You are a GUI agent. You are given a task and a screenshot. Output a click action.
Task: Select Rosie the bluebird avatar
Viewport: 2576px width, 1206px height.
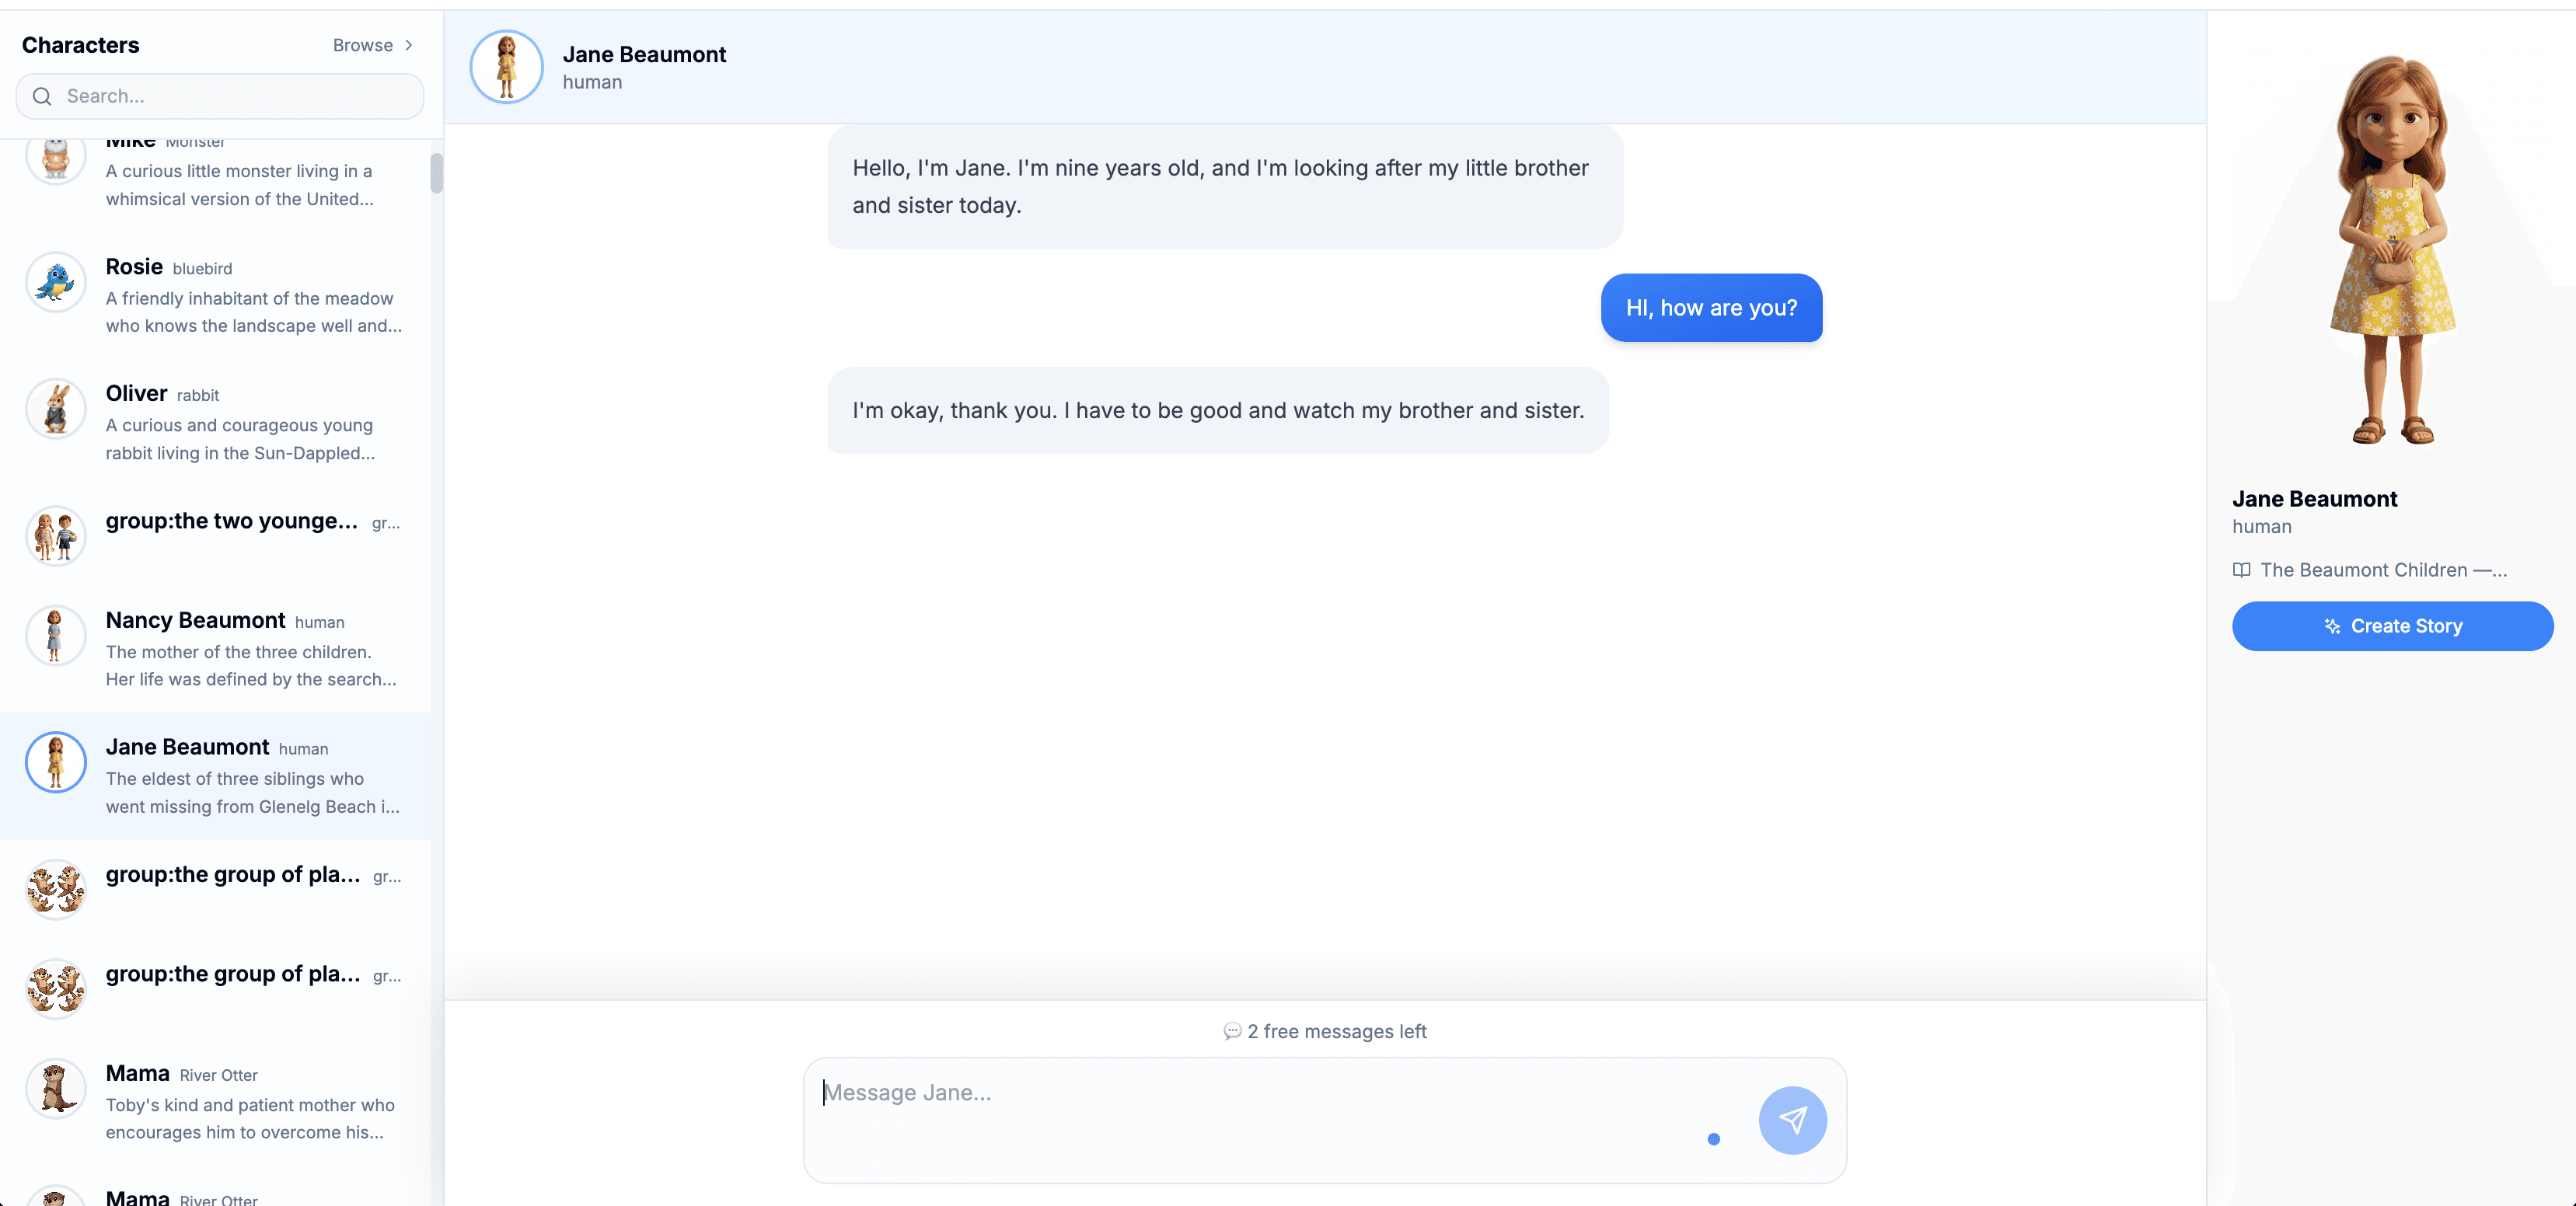pos(55,283)
